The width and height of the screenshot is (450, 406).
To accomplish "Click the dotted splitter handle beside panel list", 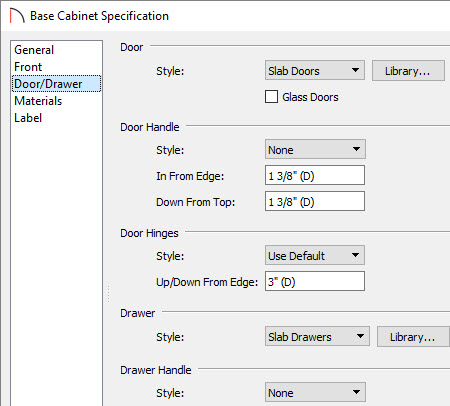I will [x=108, y=293].
